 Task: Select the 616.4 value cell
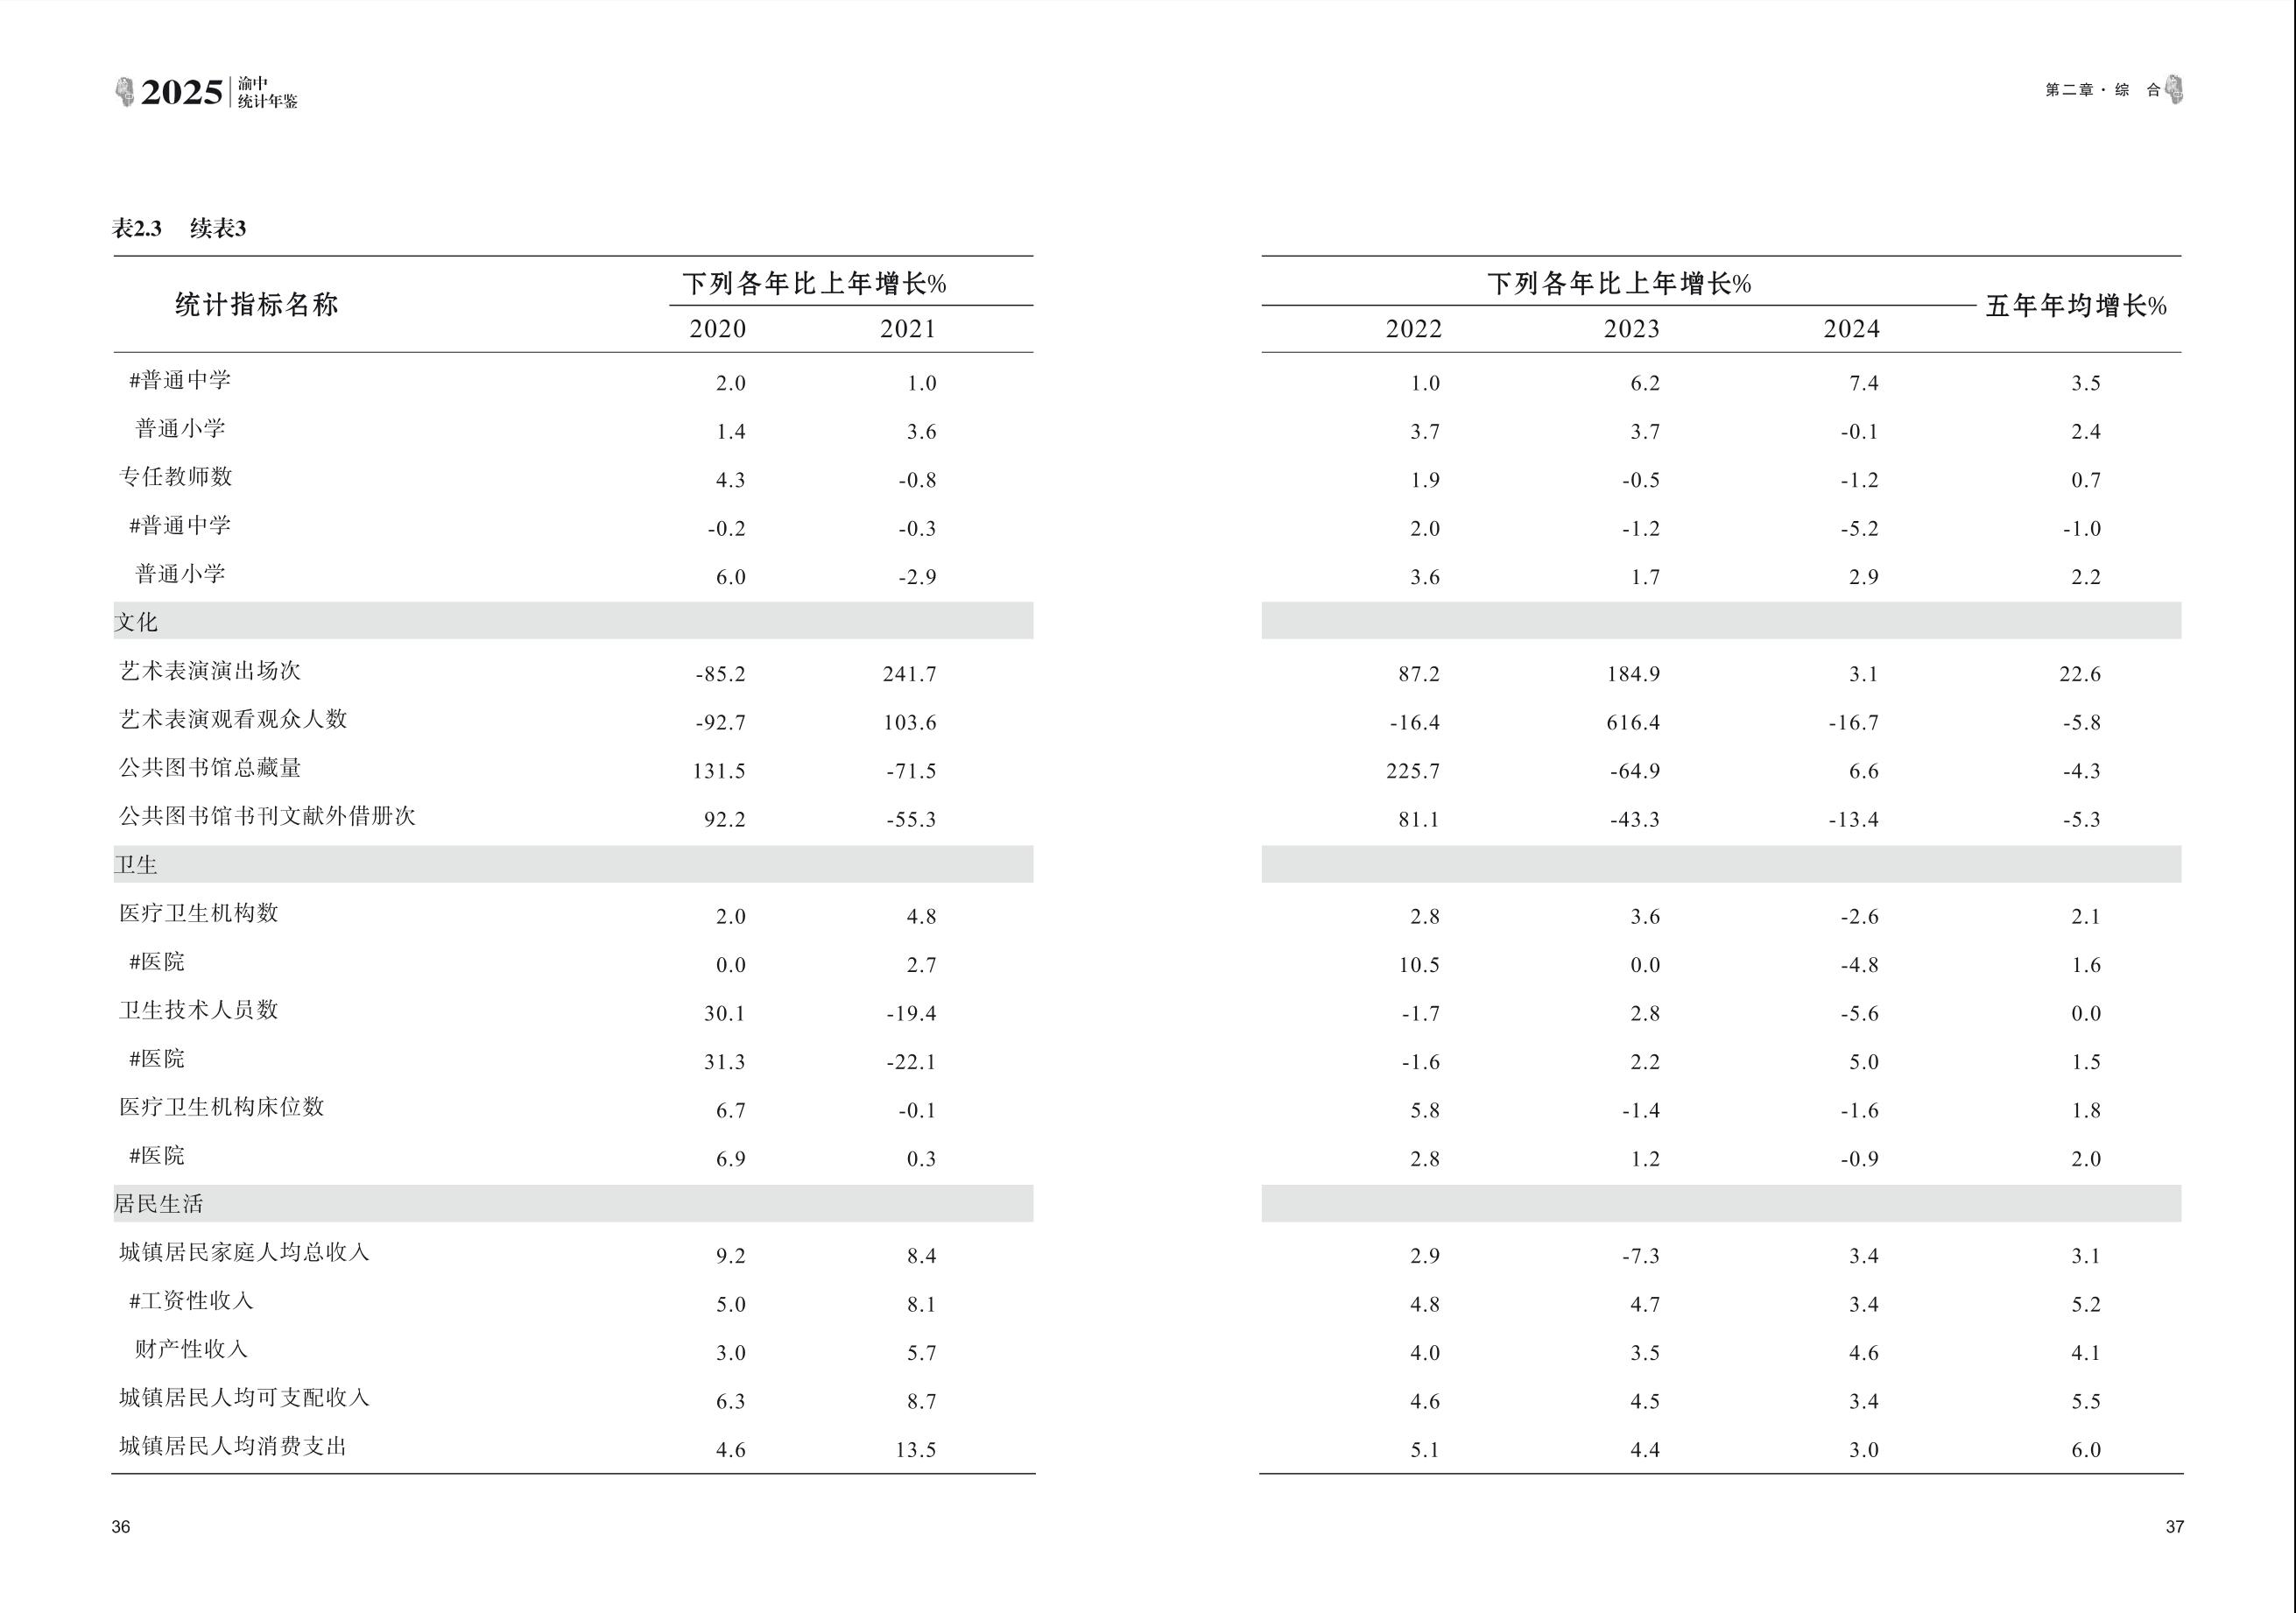[x=1633, y=723]
